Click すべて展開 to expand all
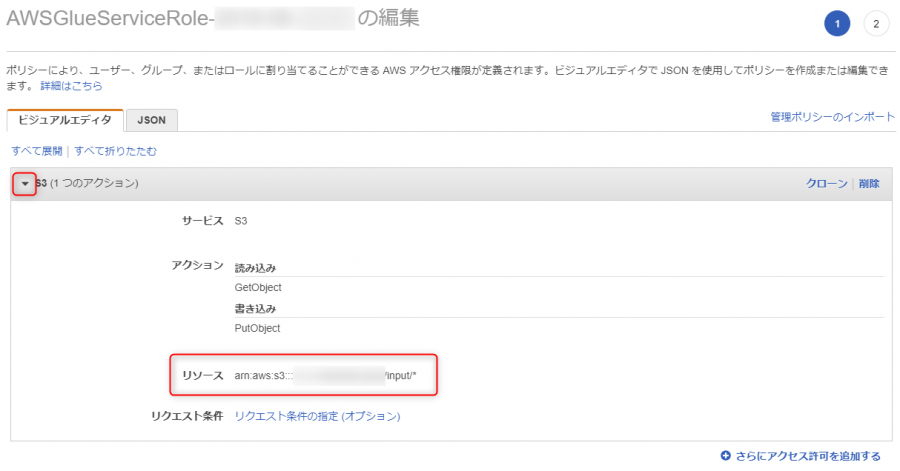The height and width of the screenshot is (471, 900). coord(37,151)
